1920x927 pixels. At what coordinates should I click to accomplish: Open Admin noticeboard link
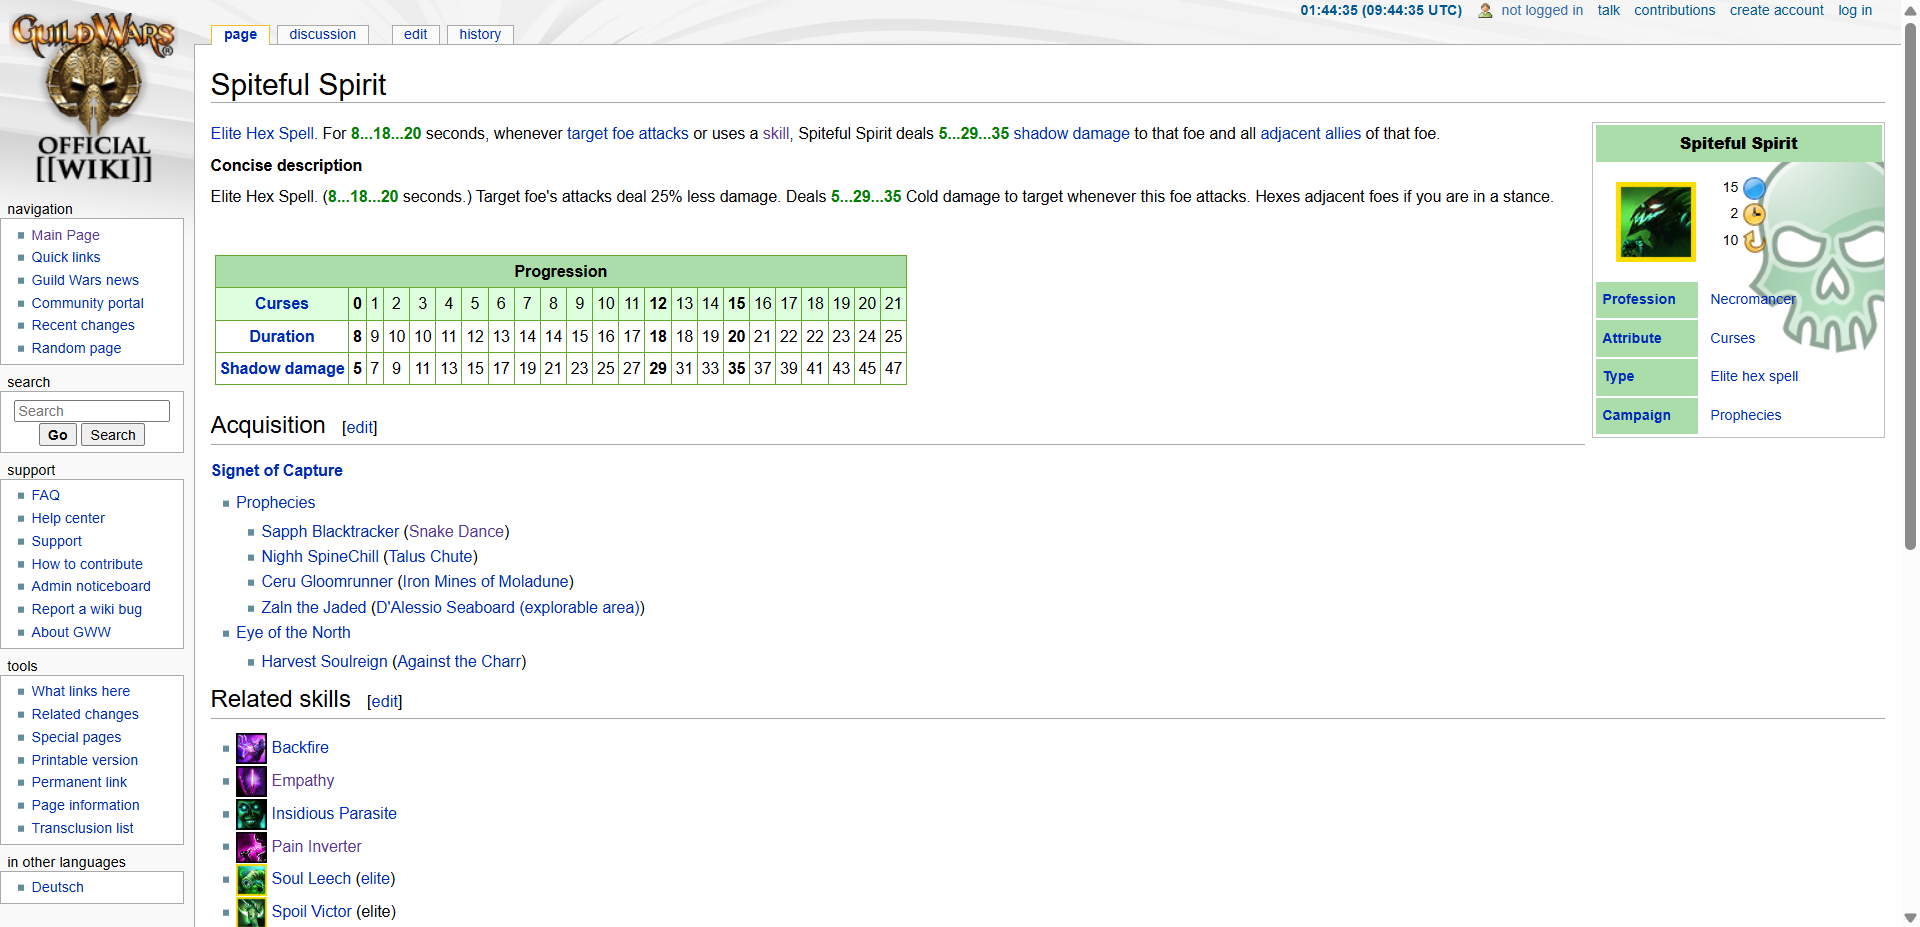click(x=91, y=586)
